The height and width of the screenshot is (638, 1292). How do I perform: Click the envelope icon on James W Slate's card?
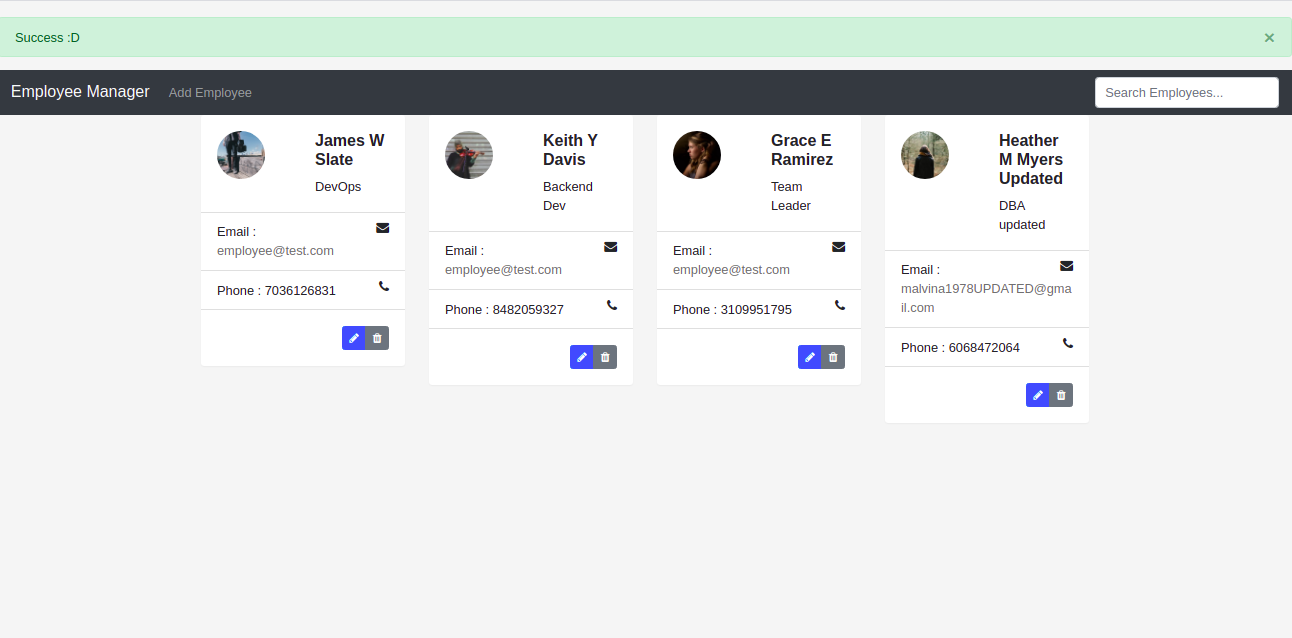point(383,228)
